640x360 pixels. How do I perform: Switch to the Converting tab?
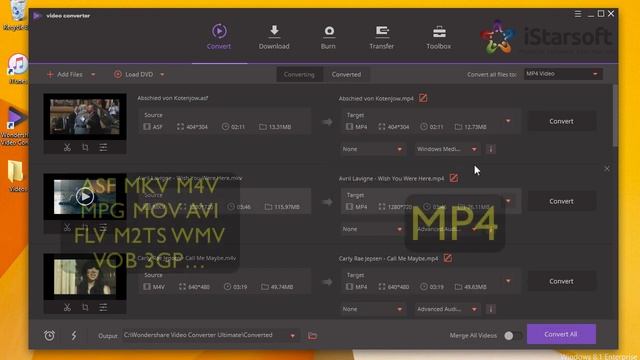pos(299,75)
